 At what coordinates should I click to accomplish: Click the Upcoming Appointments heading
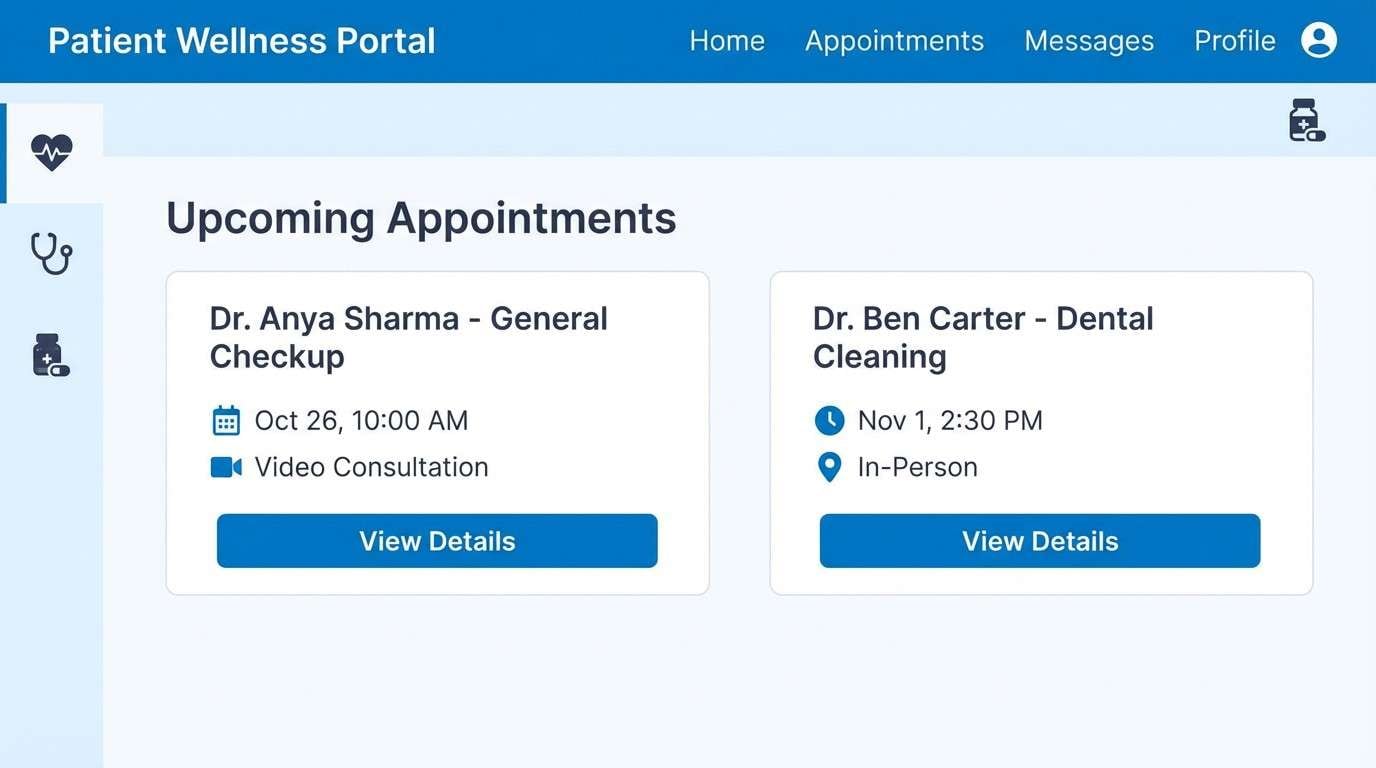[421, 218]
